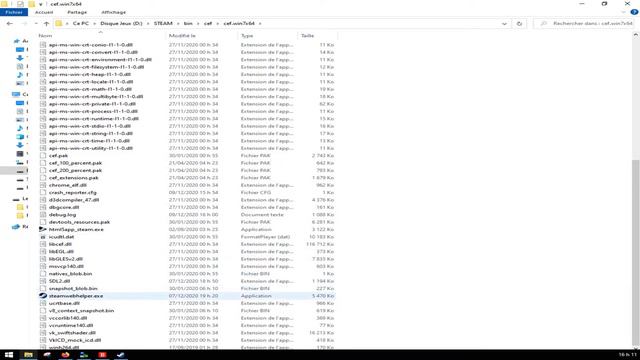The height and width of the screenshot is (360, 640).
Task: Open the Réseau network icon in sidebar
Action: pyautogui.click(x=16, y=227)
